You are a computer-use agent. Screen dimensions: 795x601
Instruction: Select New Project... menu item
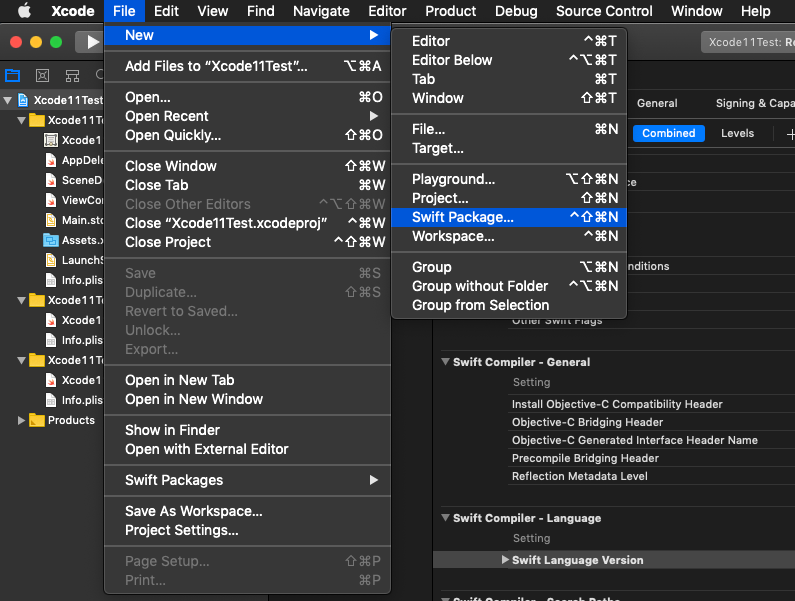(x=509, y=198)
